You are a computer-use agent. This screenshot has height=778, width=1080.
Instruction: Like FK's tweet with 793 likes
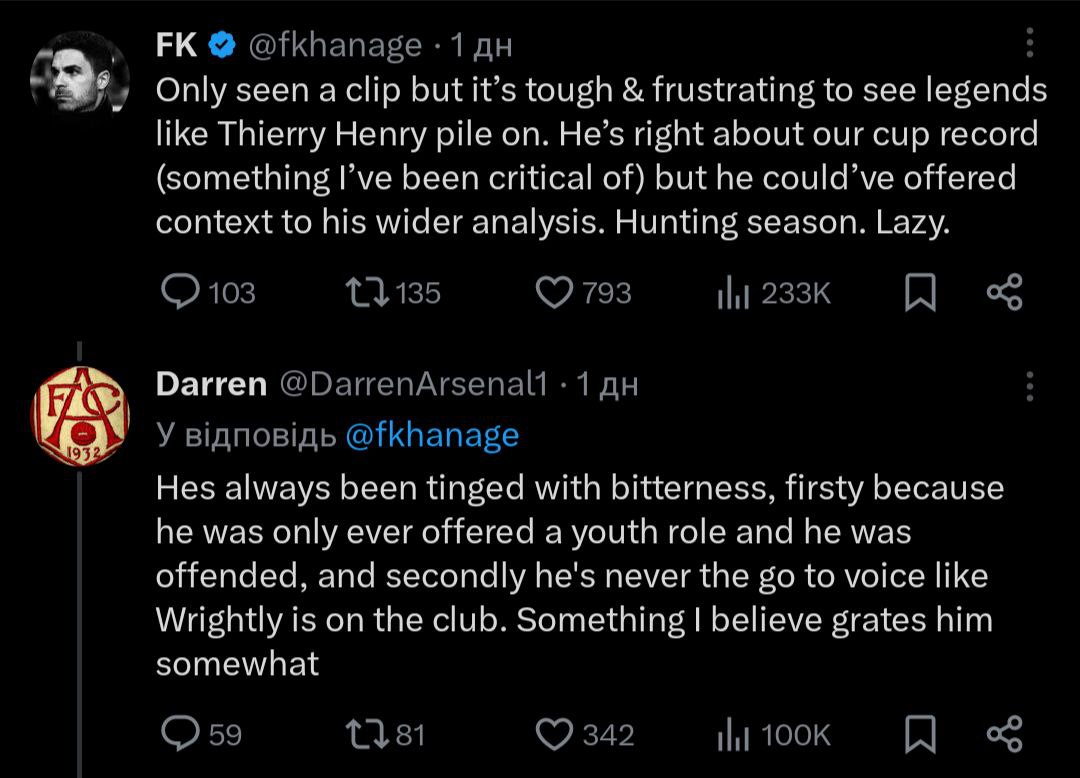(x=553, y=292)
